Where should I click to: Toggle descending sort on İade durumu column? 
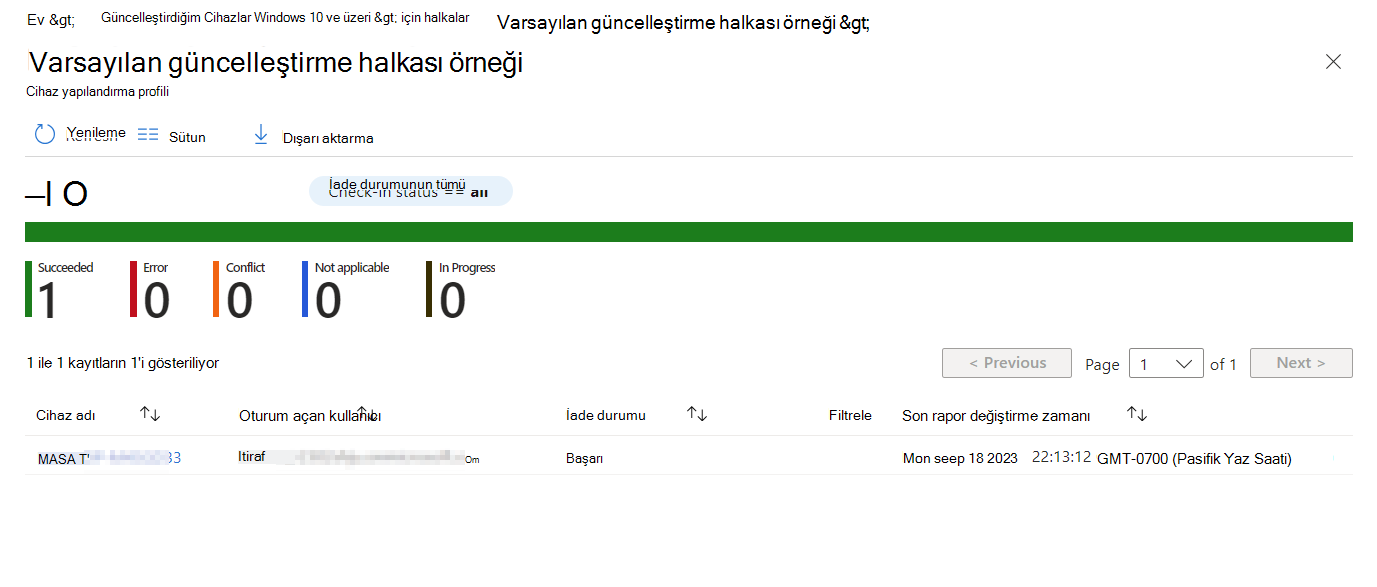[x=696, y=413]
